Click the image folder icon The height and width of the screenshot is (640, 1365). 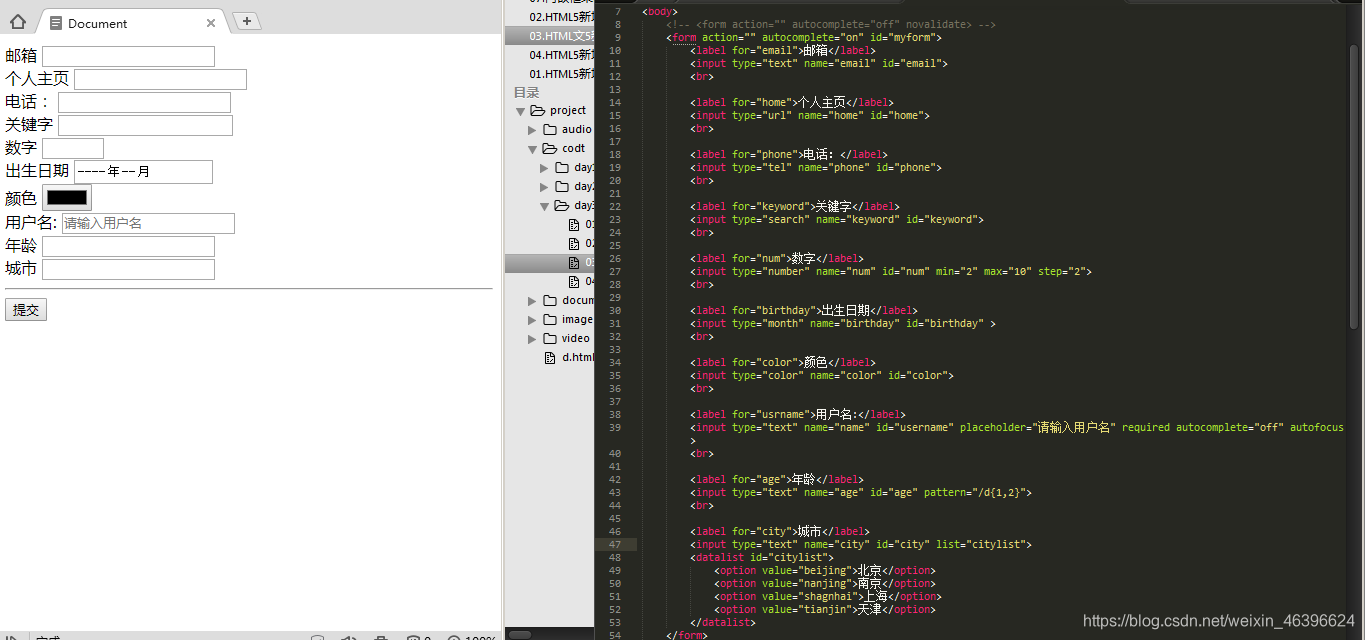[x=550, y=319]
